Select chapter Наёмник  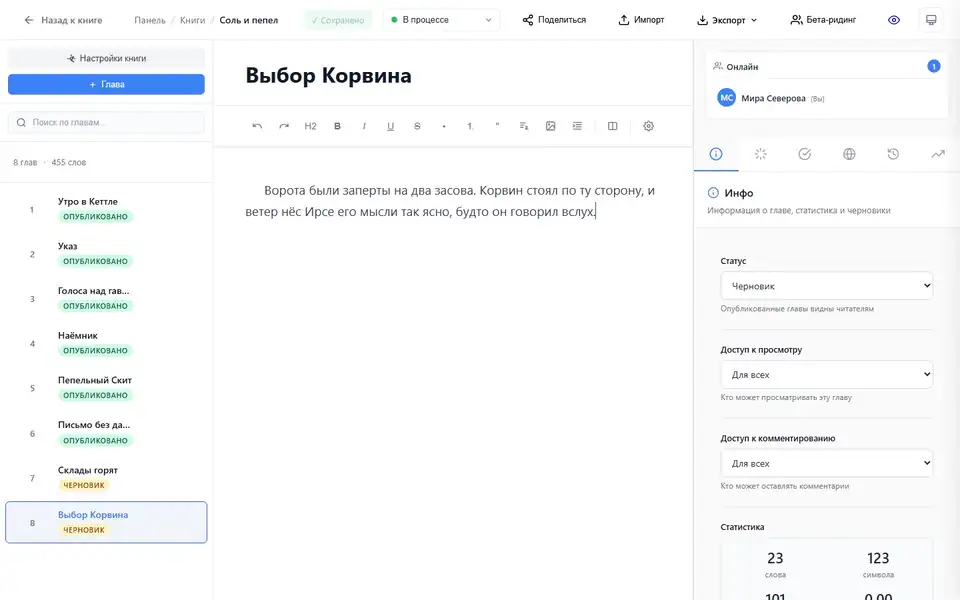point(107,343)
